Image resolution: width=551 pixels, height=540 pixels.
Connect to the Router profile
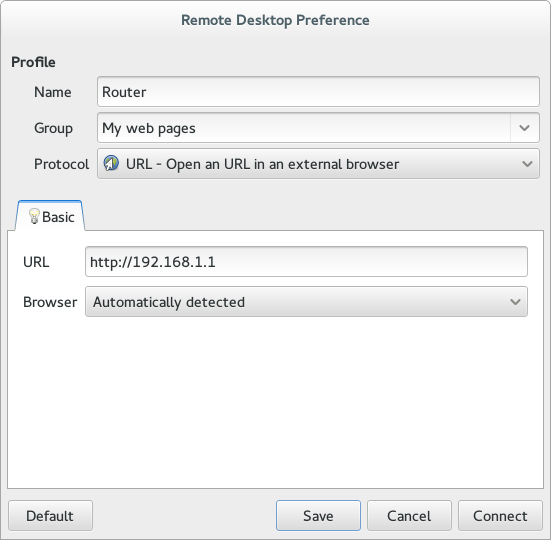(x=500, y=515)
